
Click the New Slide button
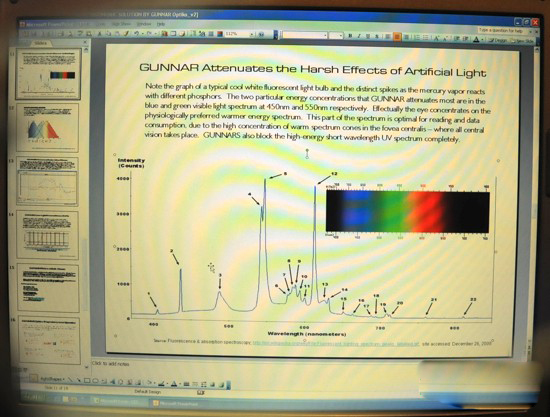[523, 41]
